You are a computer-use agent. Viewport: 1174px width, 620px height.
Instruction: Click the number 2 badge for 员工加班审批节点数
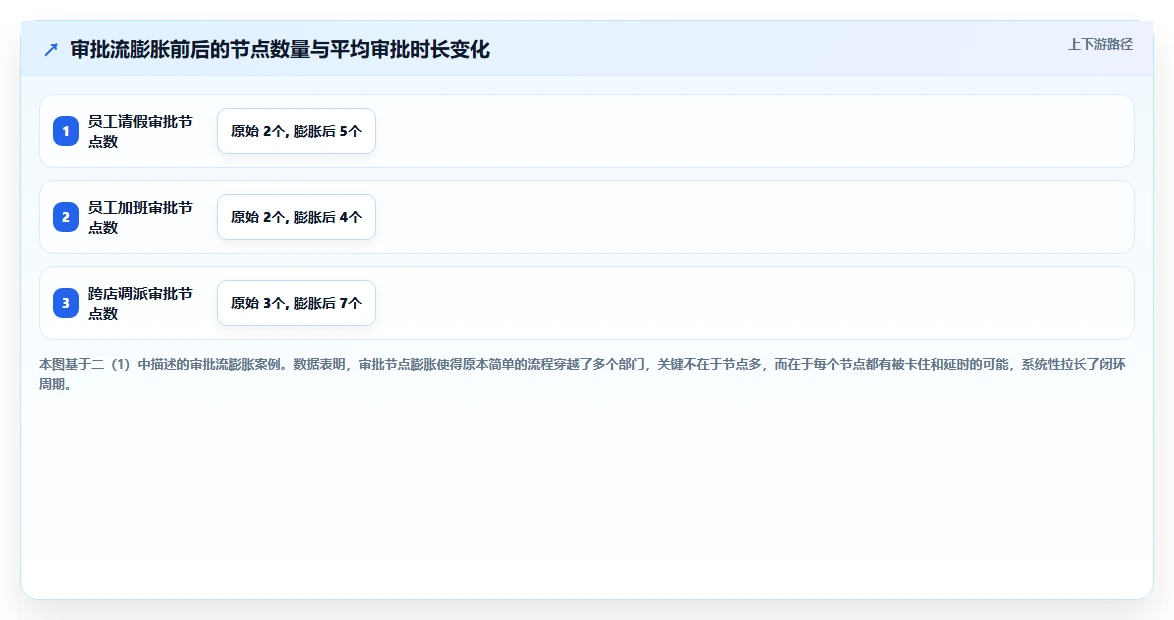66,217
